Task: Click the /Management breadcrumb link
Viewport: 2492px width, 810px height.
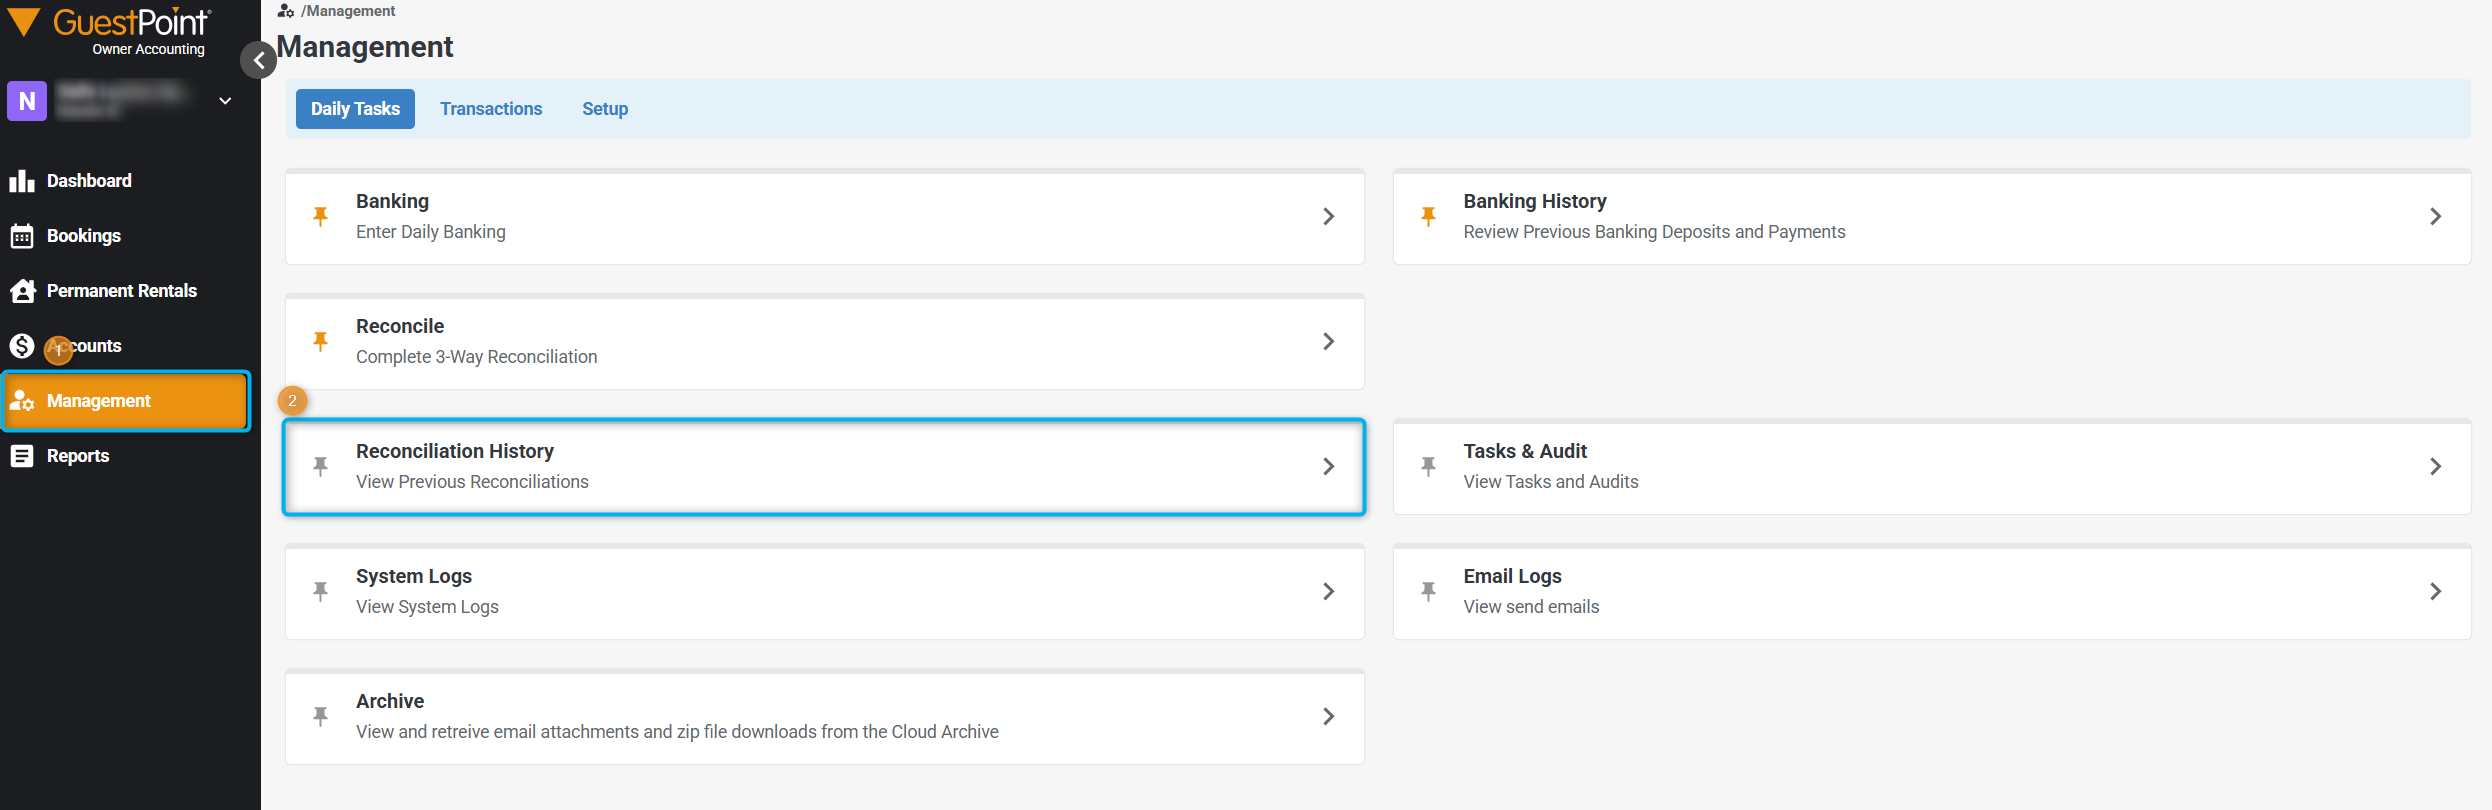Action: [348, 11]
